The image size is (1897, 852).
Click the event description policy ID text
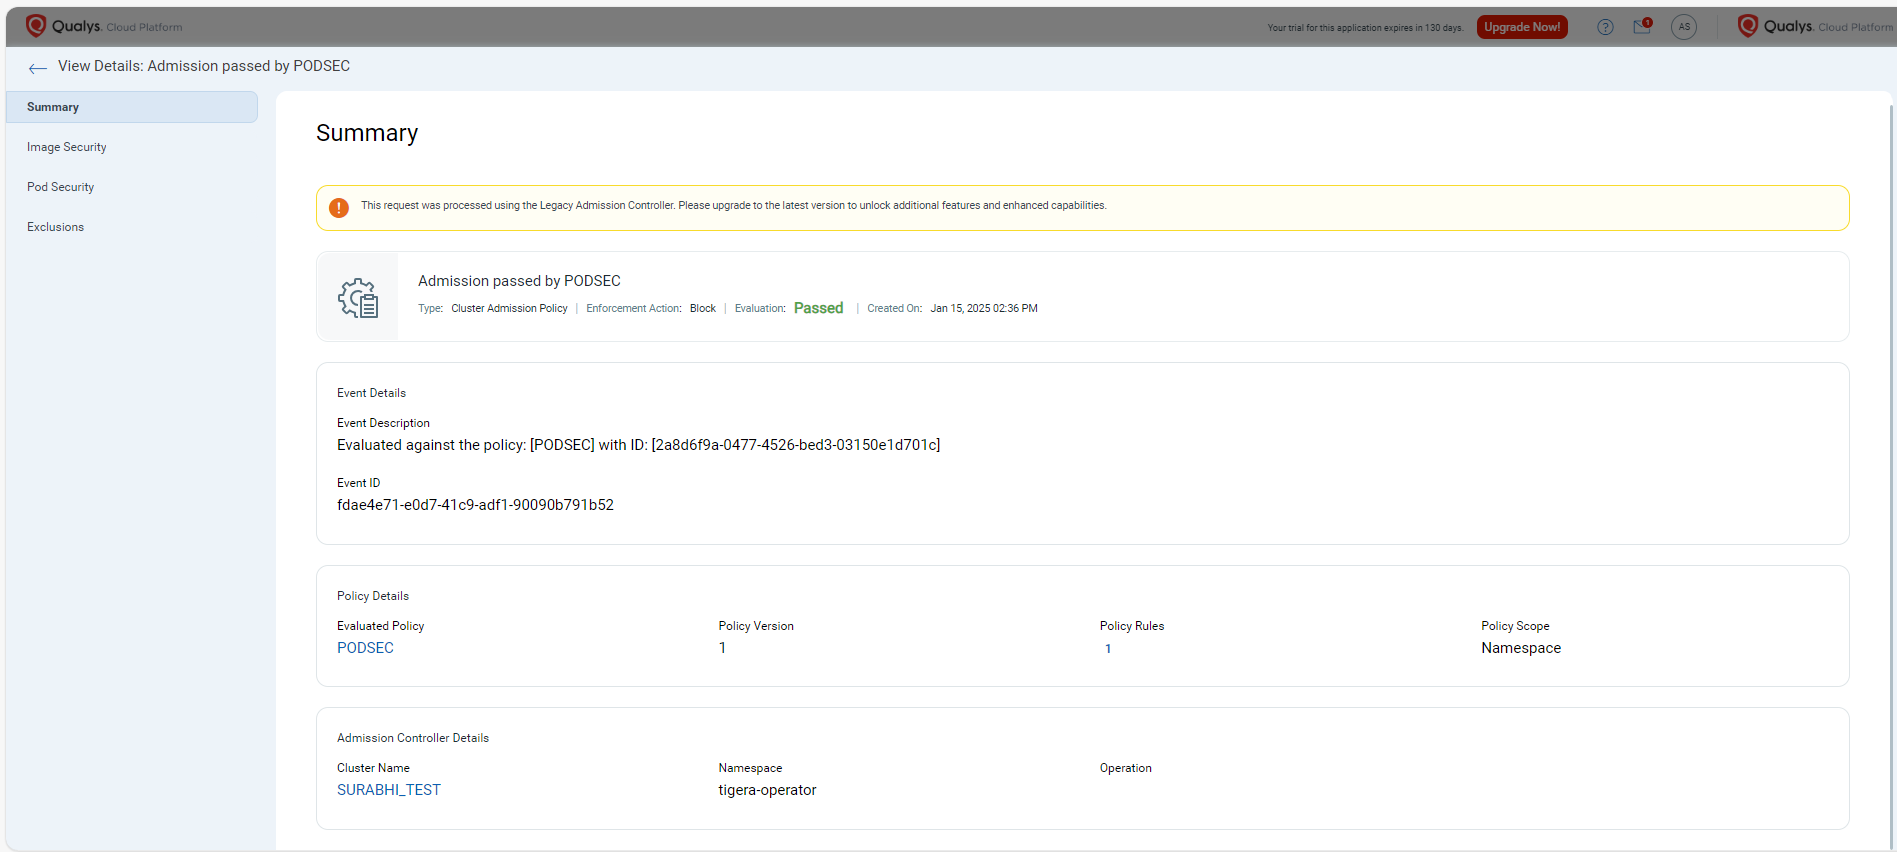(x=638, y=445)
